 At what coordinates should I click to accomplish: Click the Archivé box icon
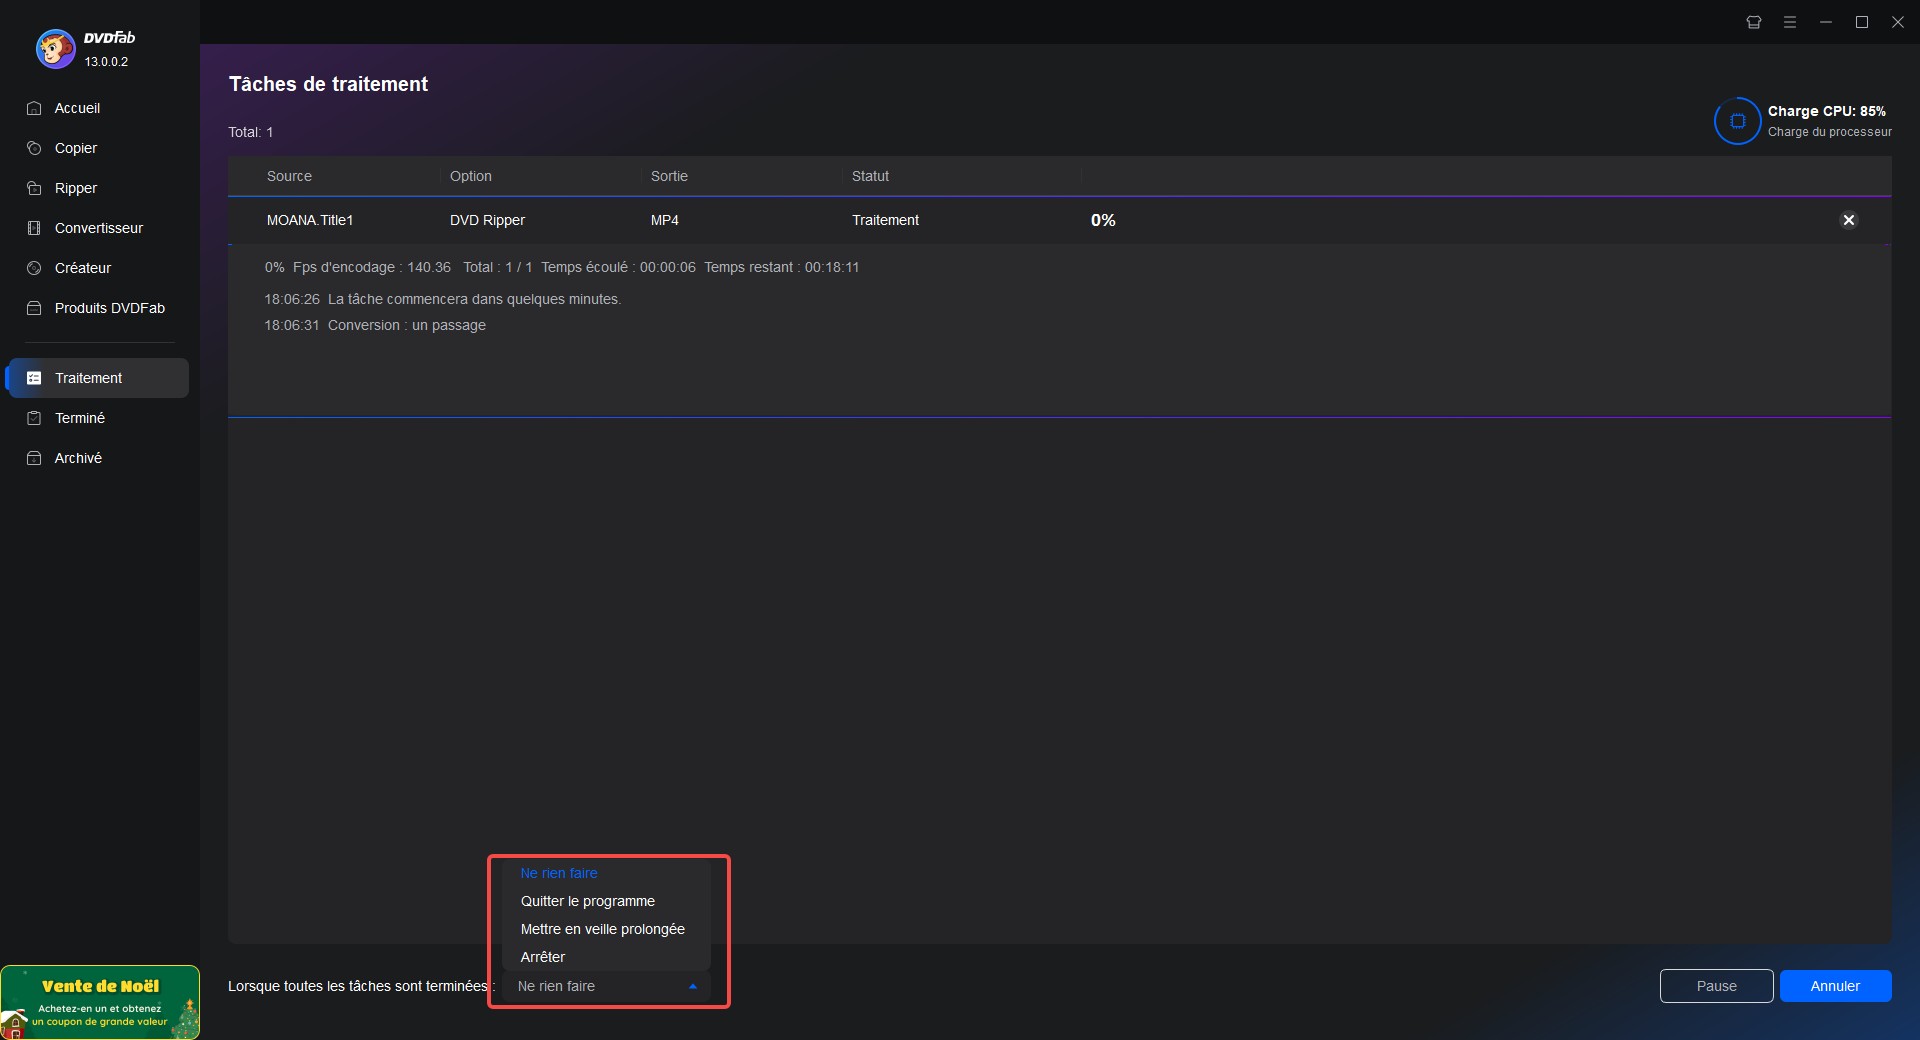tap(34, 458)
